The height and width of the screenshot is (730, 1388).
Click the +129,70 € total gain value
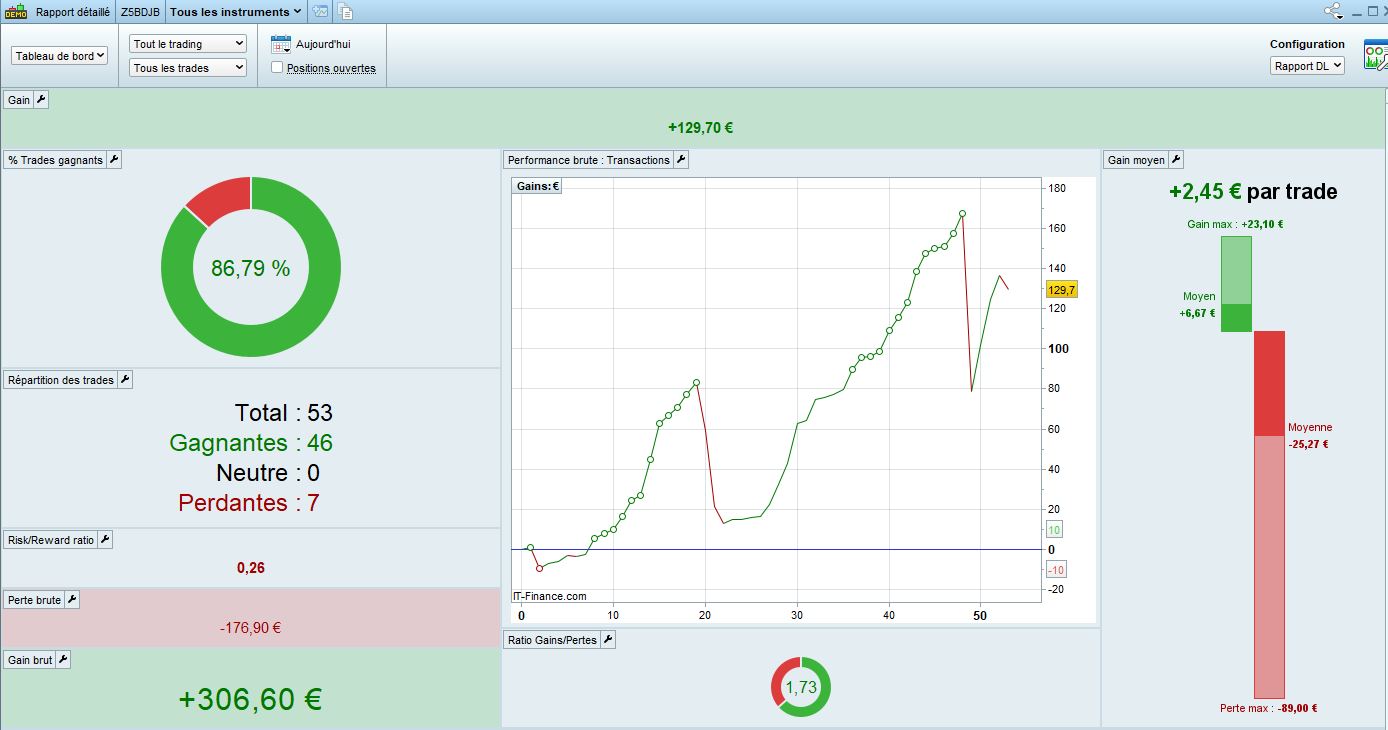coord(701,128)
